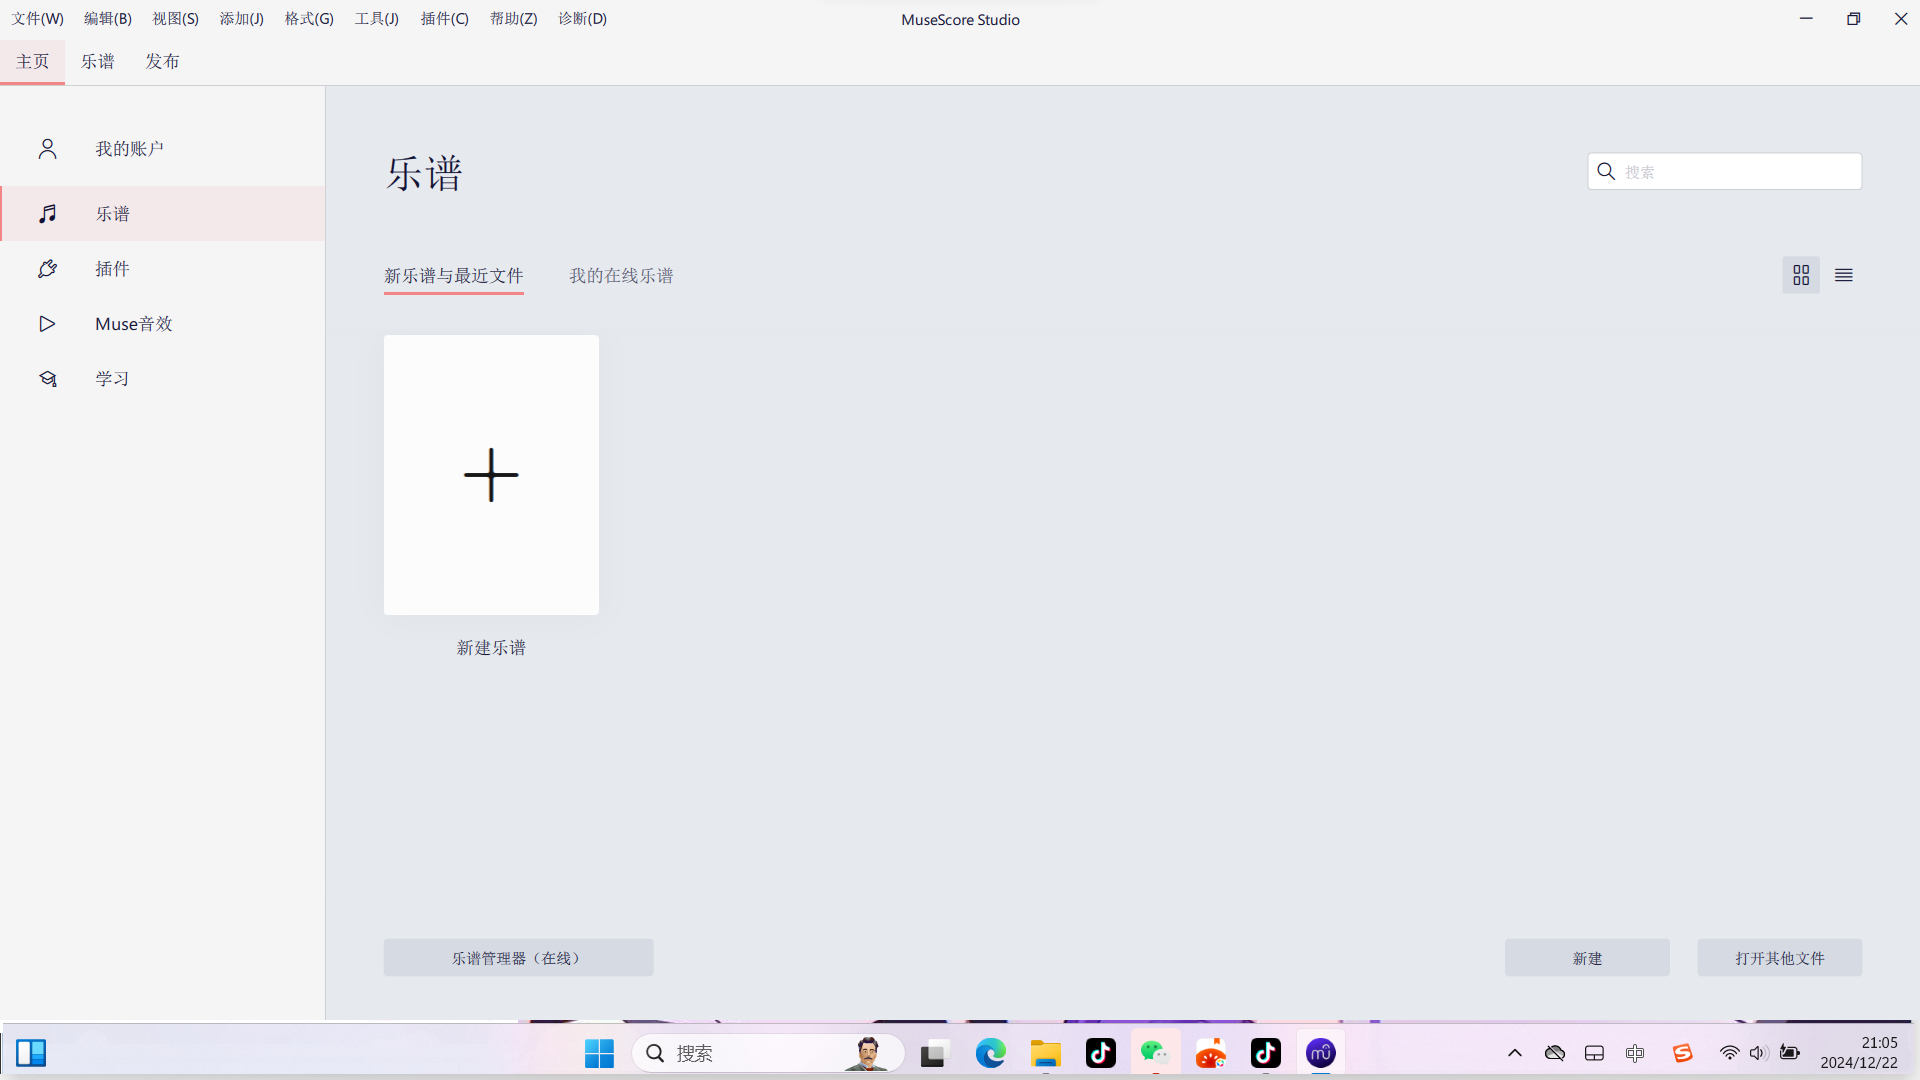This screenshot has height=1080, width=1920.
Task: Click the 乐谱管理器（在线） button
Action: pyautogui.click(x=519, y=958)
